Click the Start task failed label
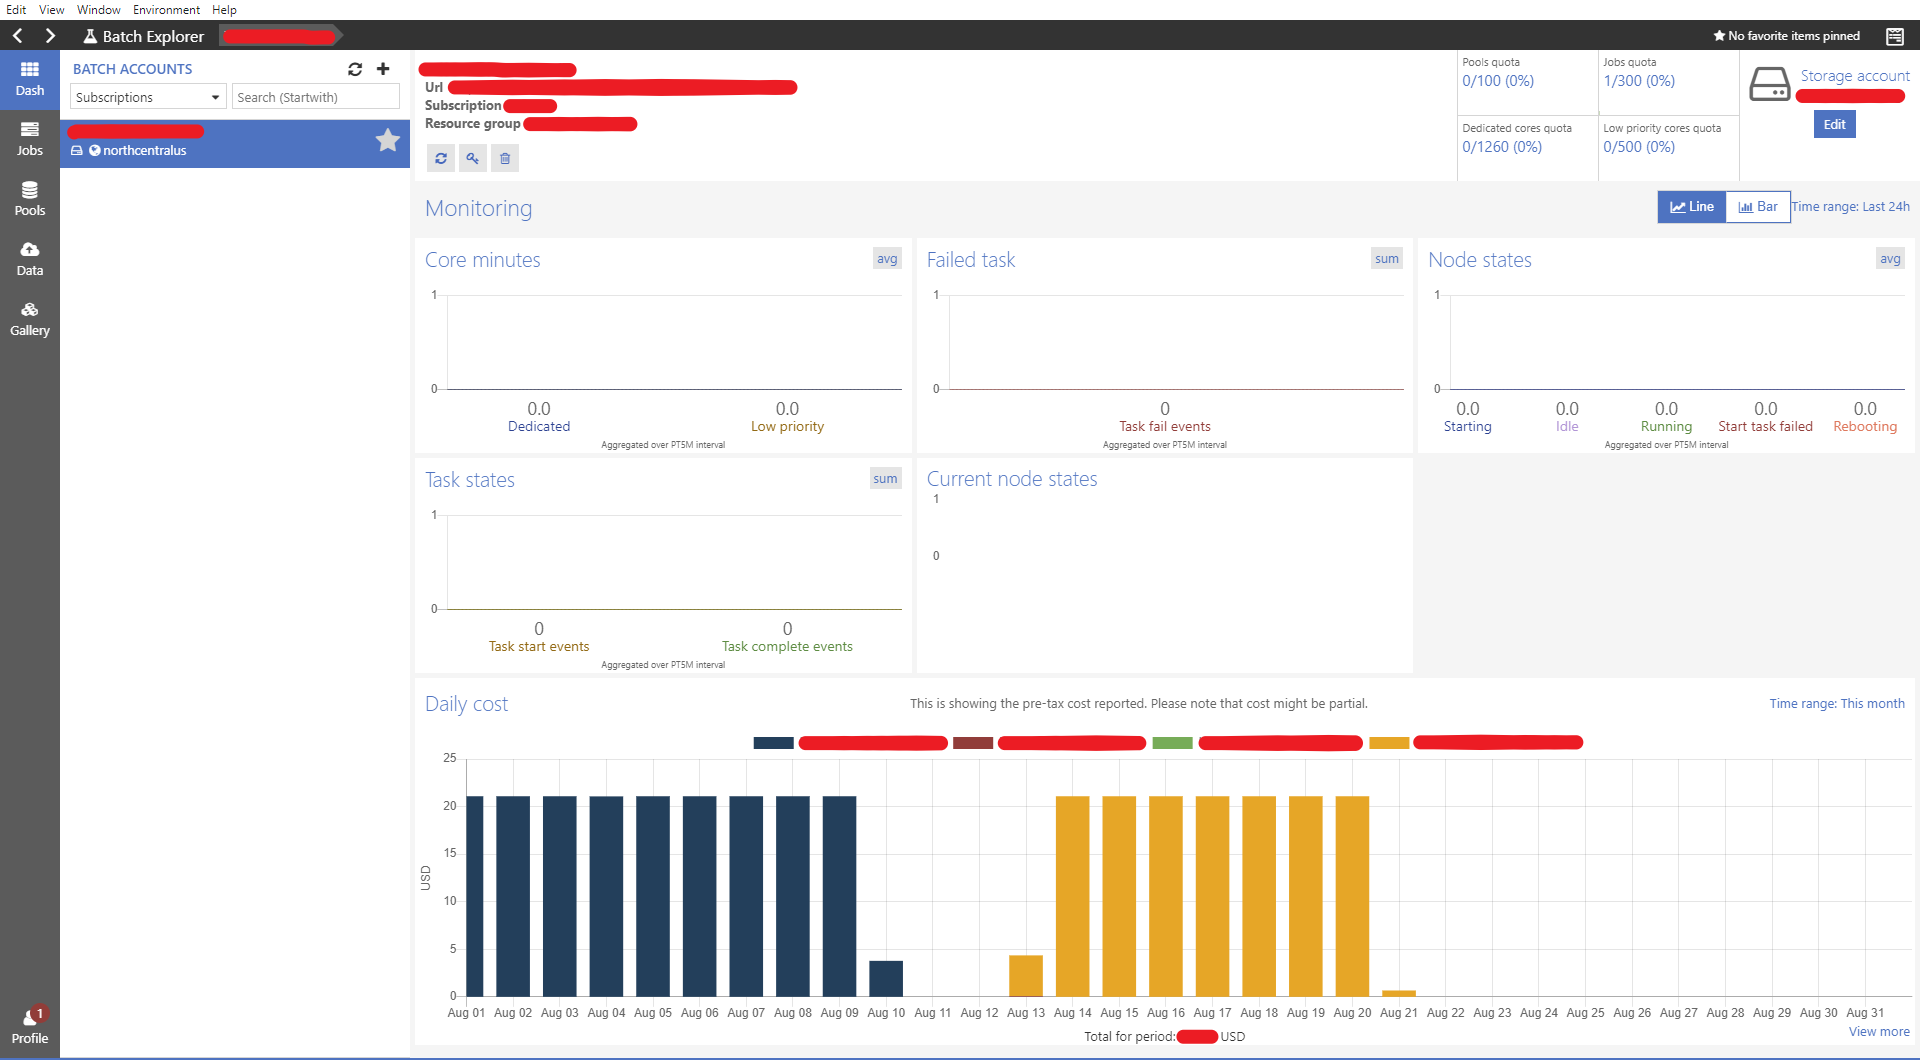Viewport: 1920px width, 1060px height. tap(1765, 427)
